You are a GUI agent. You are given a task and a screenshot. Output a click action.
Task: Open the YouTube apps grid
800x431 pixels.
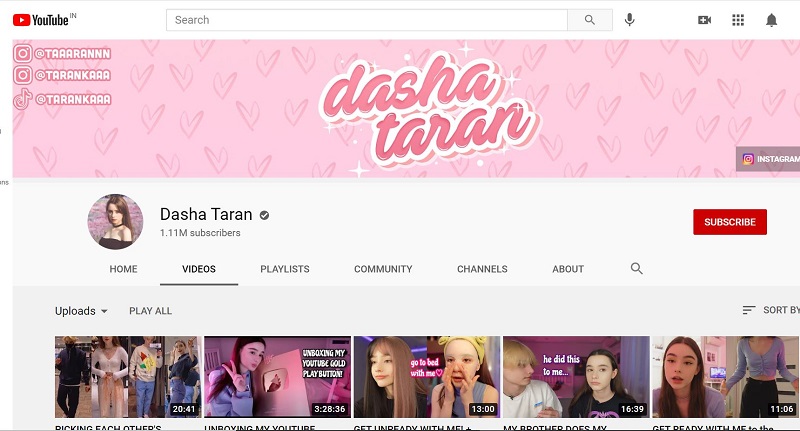coord(738,20)
